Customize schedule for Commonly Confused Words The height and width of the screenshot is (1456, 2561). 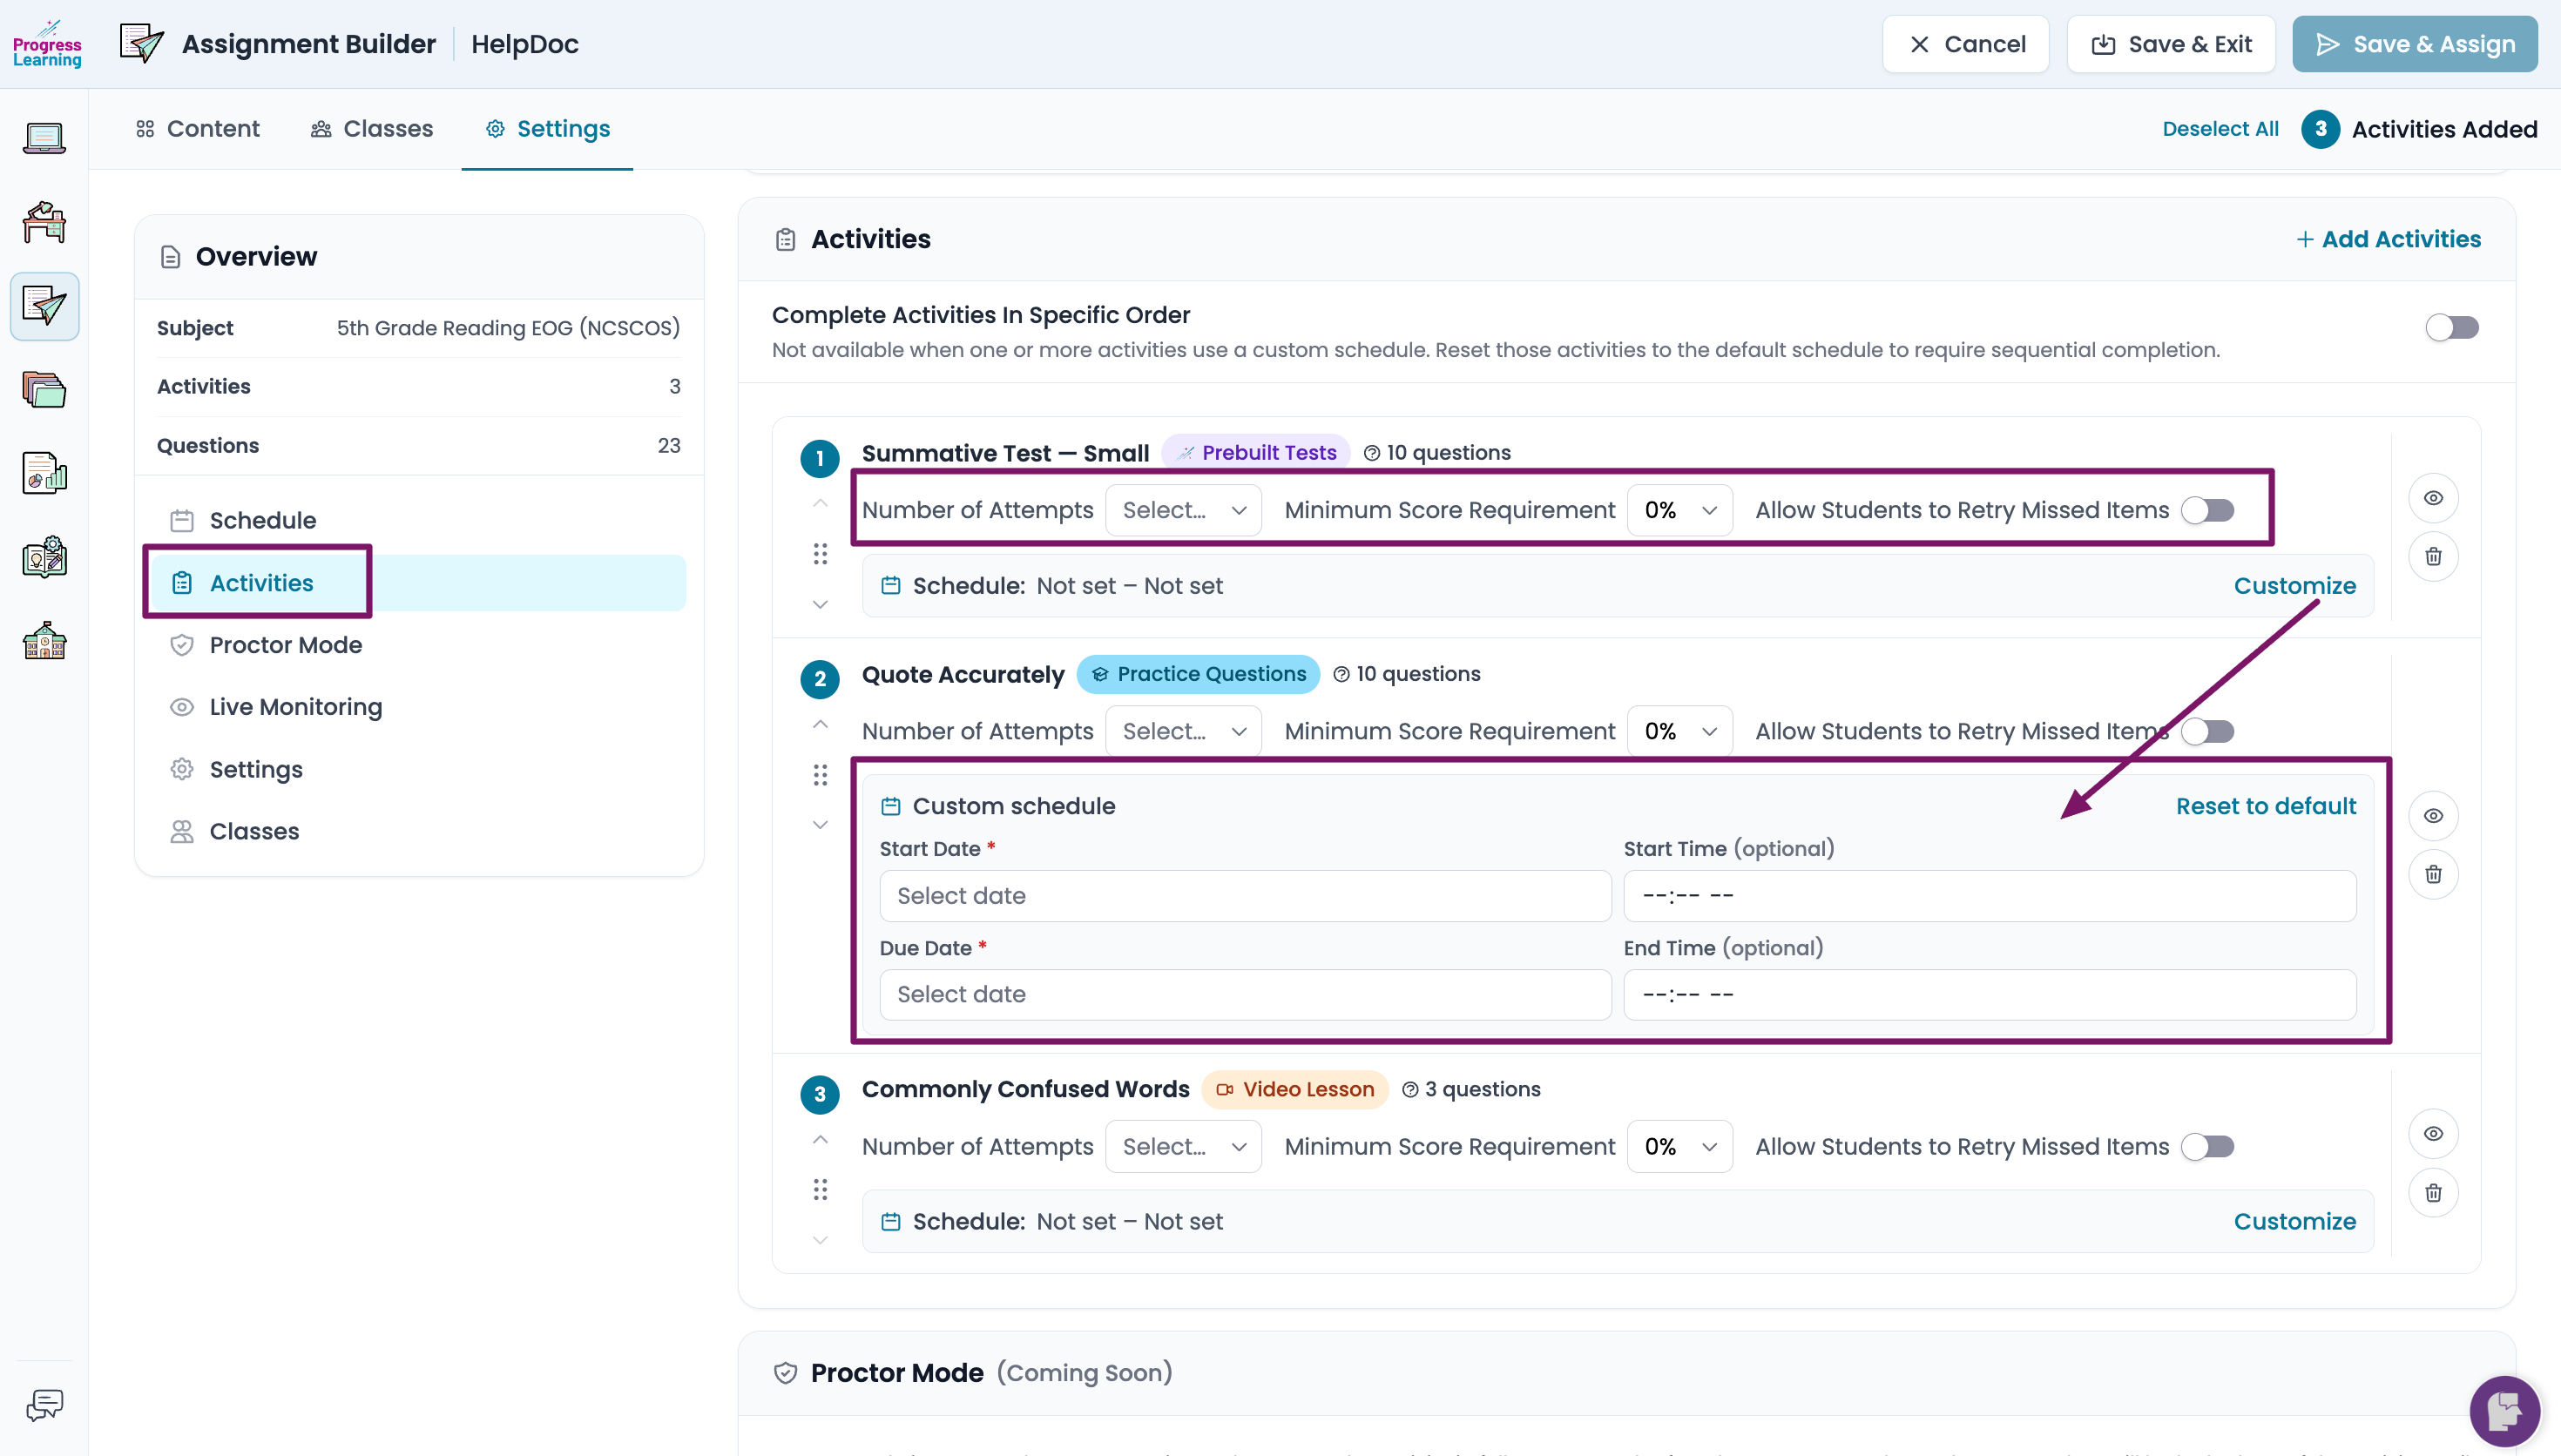[2294, 1222]
